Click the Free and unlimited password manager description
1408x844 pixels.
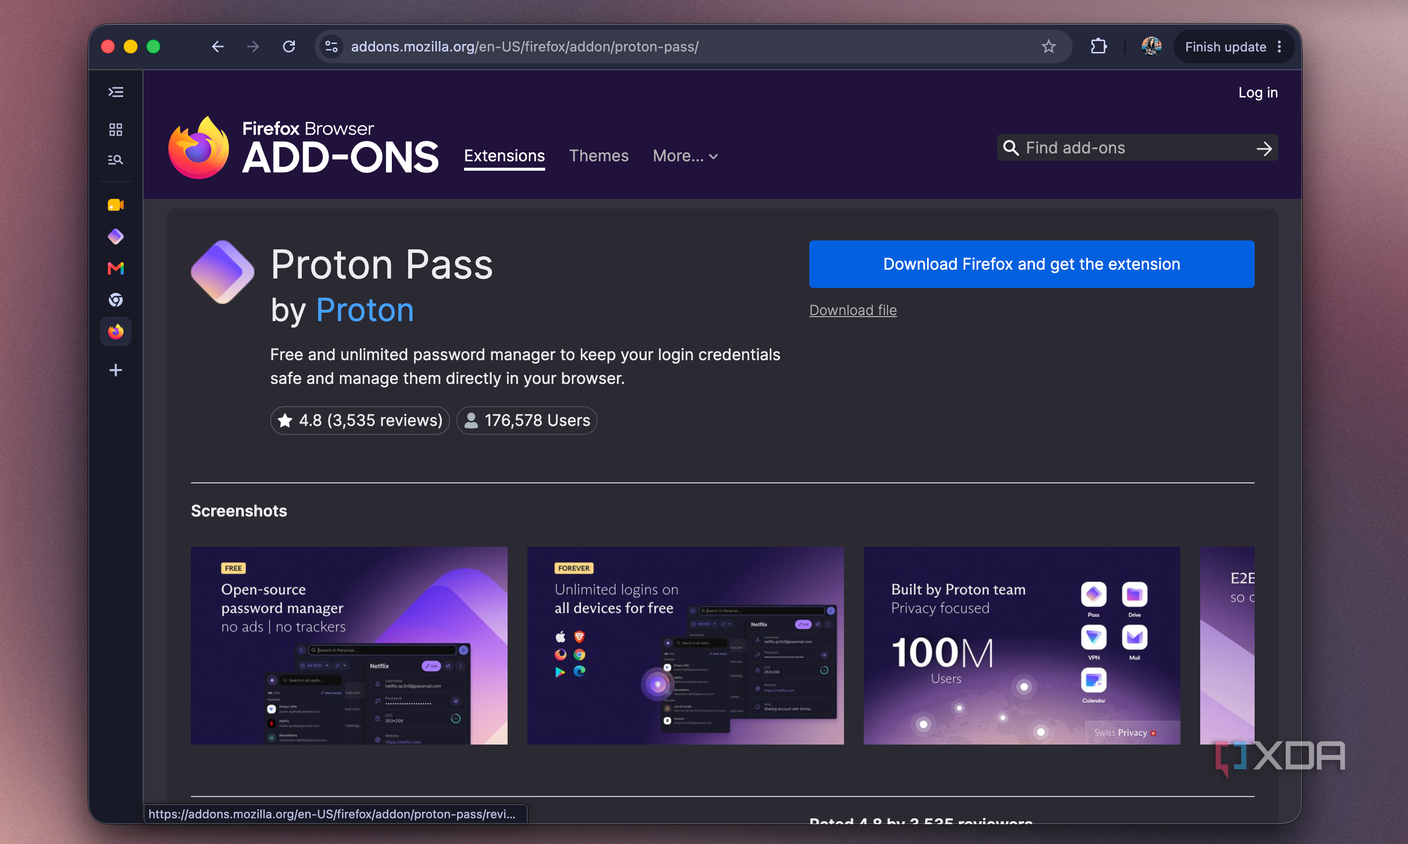pos(525,367)
